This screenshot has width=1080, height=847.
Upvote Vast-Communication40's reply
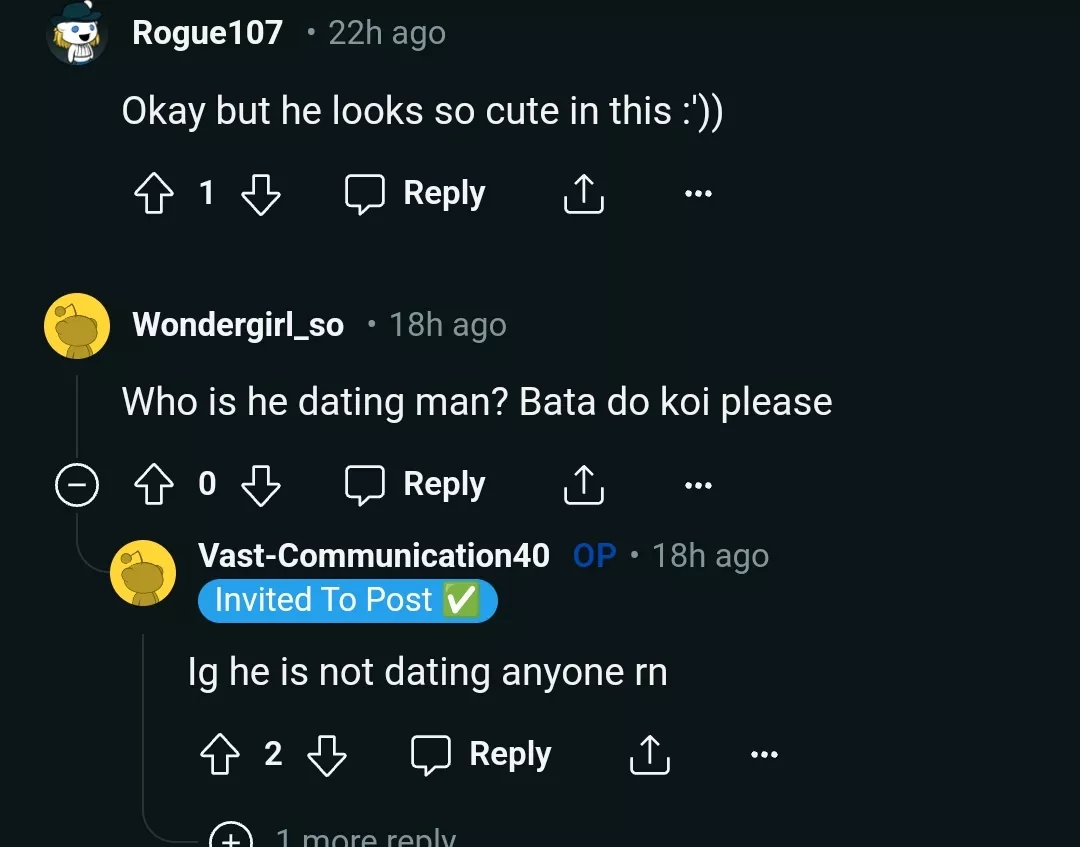(219, 755)
